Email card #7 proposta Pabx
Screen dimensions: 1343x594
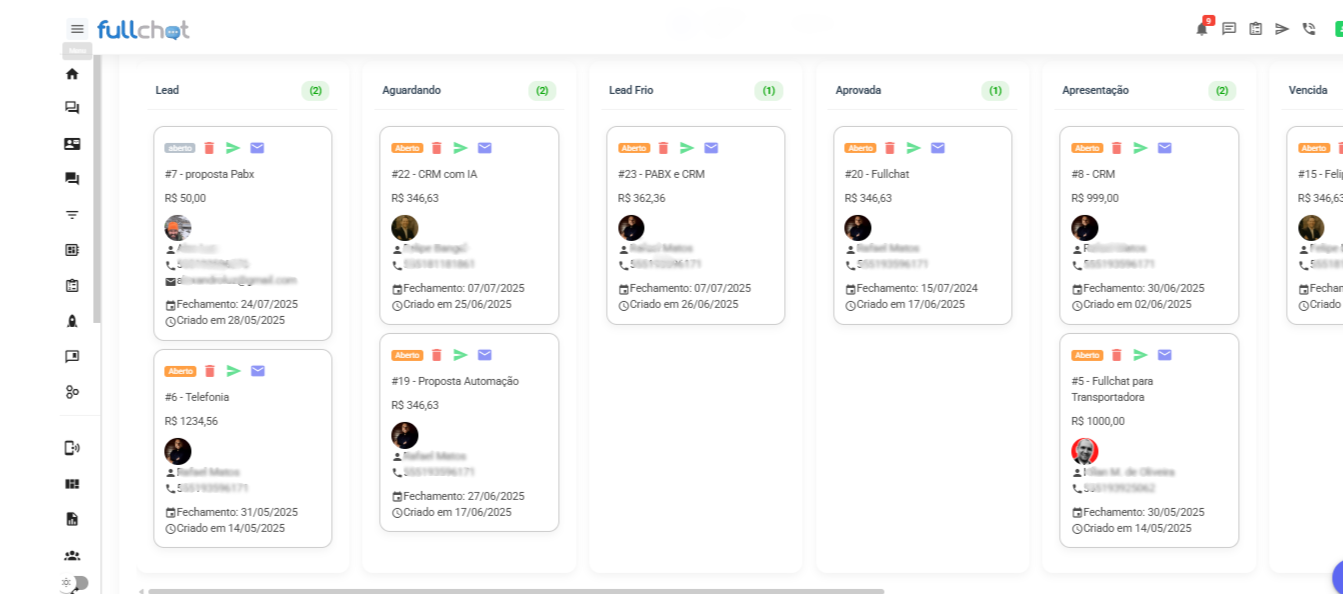[257, 148]
